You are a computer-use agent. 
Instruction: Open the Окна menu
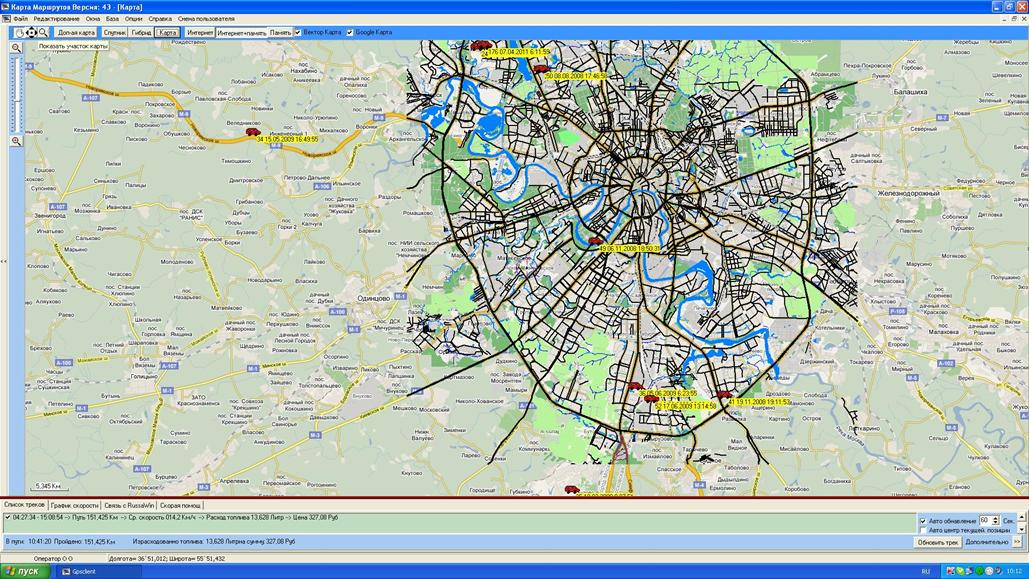tap(93, 19)
